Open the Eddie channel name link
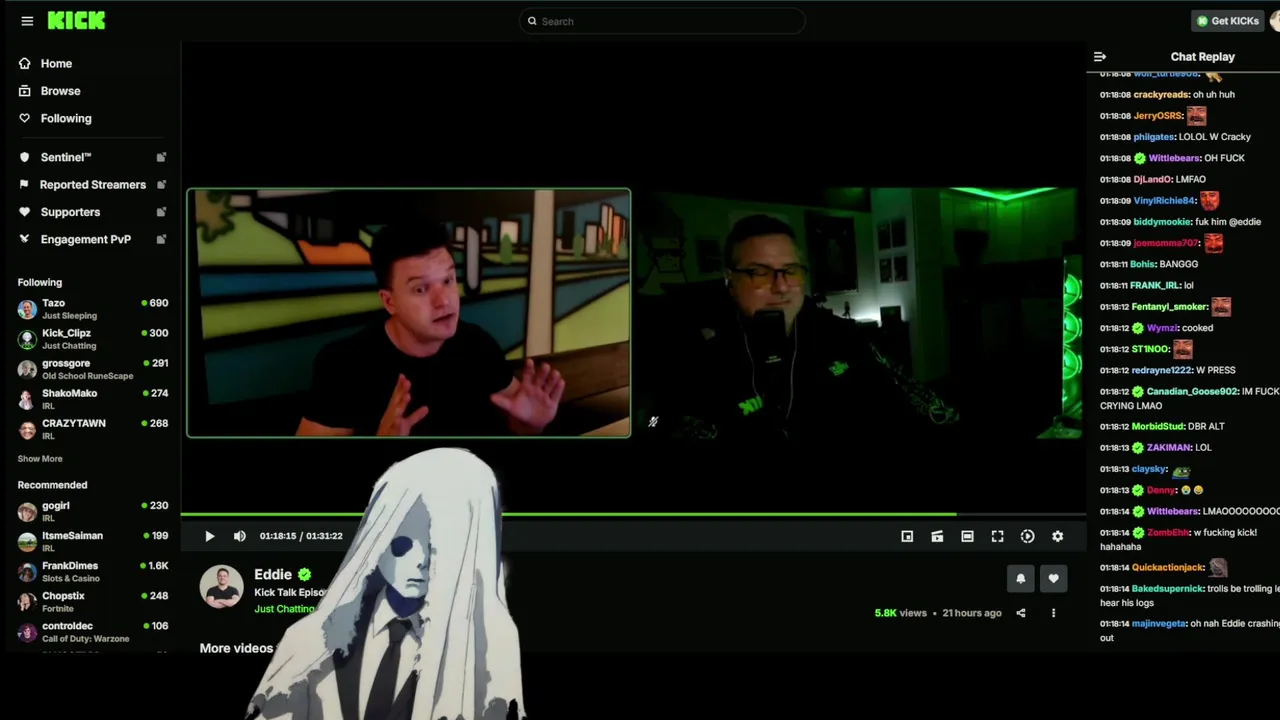 [x=273, y=575]
